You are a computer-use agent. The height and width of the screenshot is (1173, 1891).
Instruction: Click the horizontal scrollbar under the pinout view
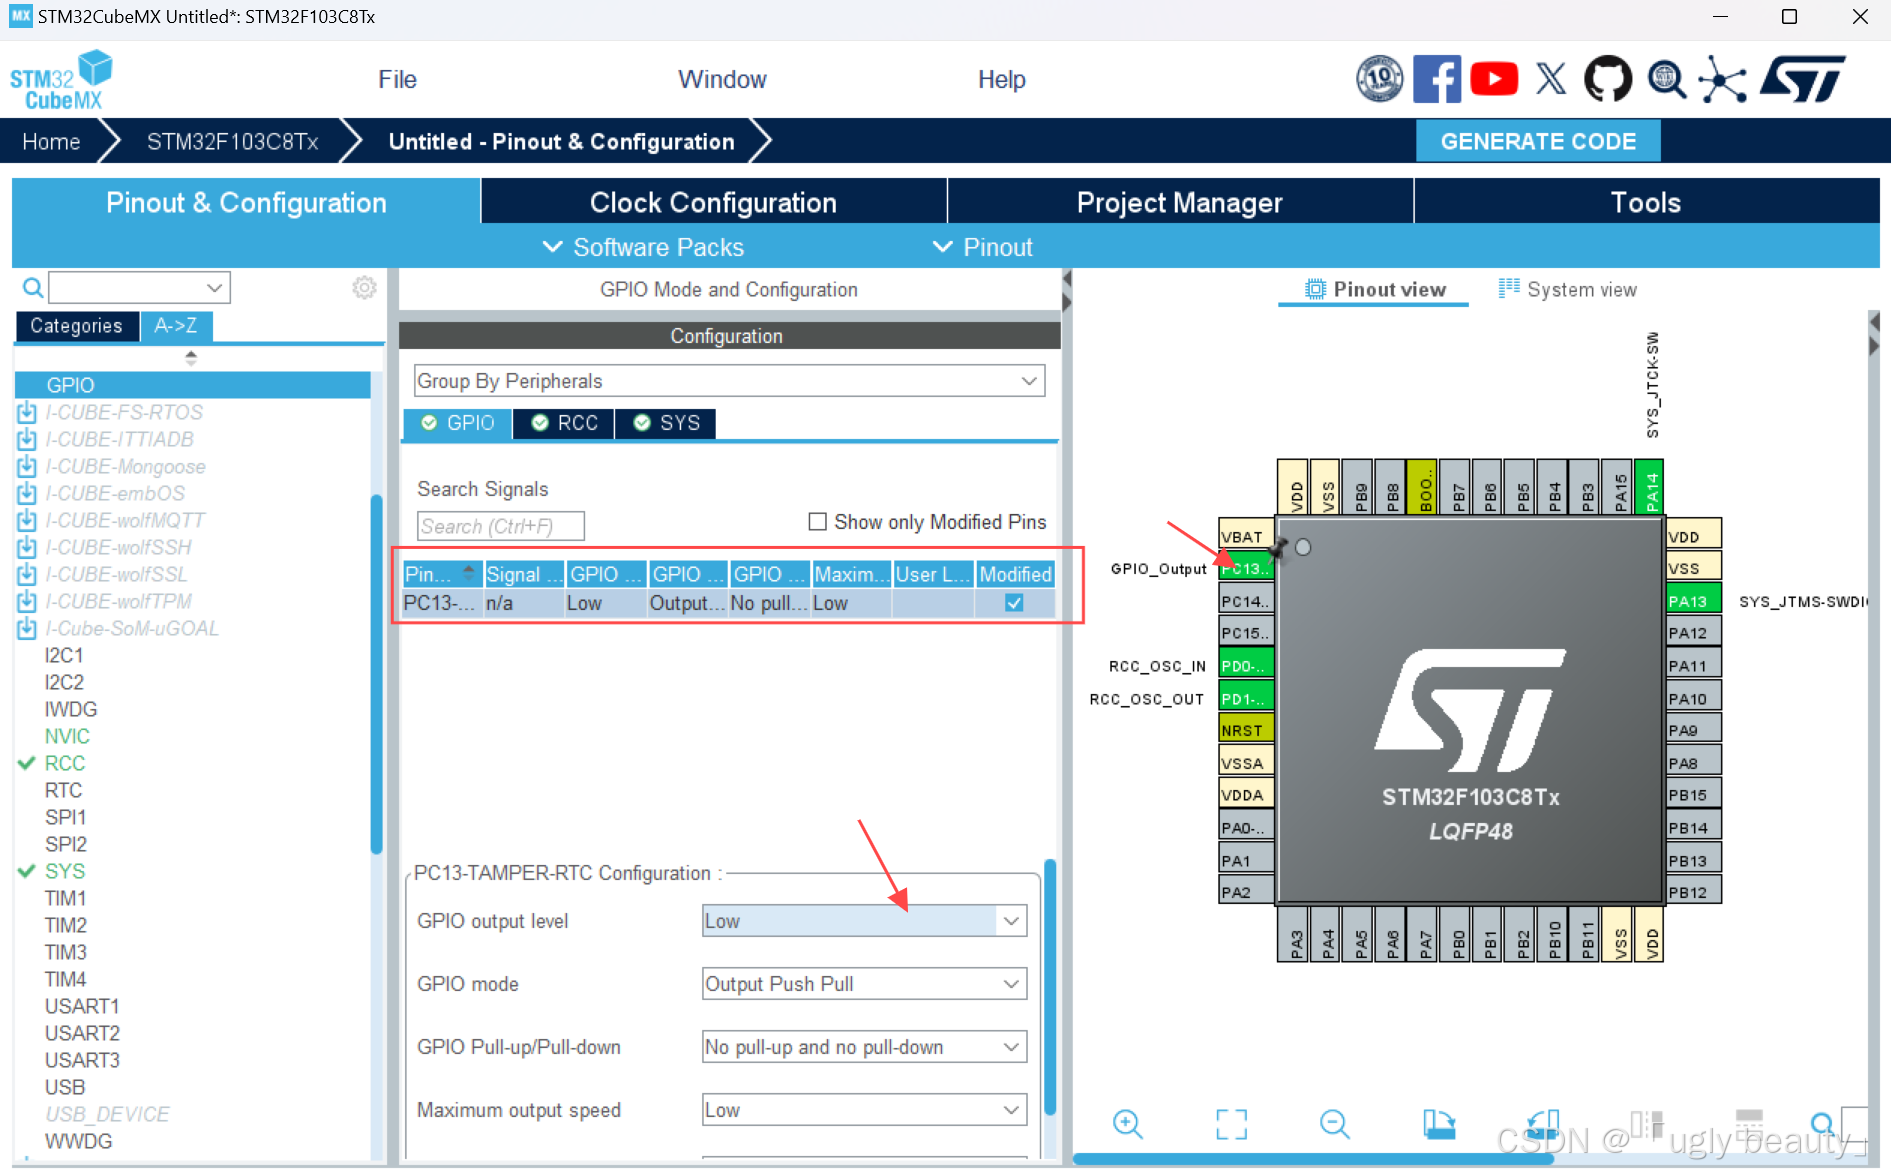click(1312, 1159)
